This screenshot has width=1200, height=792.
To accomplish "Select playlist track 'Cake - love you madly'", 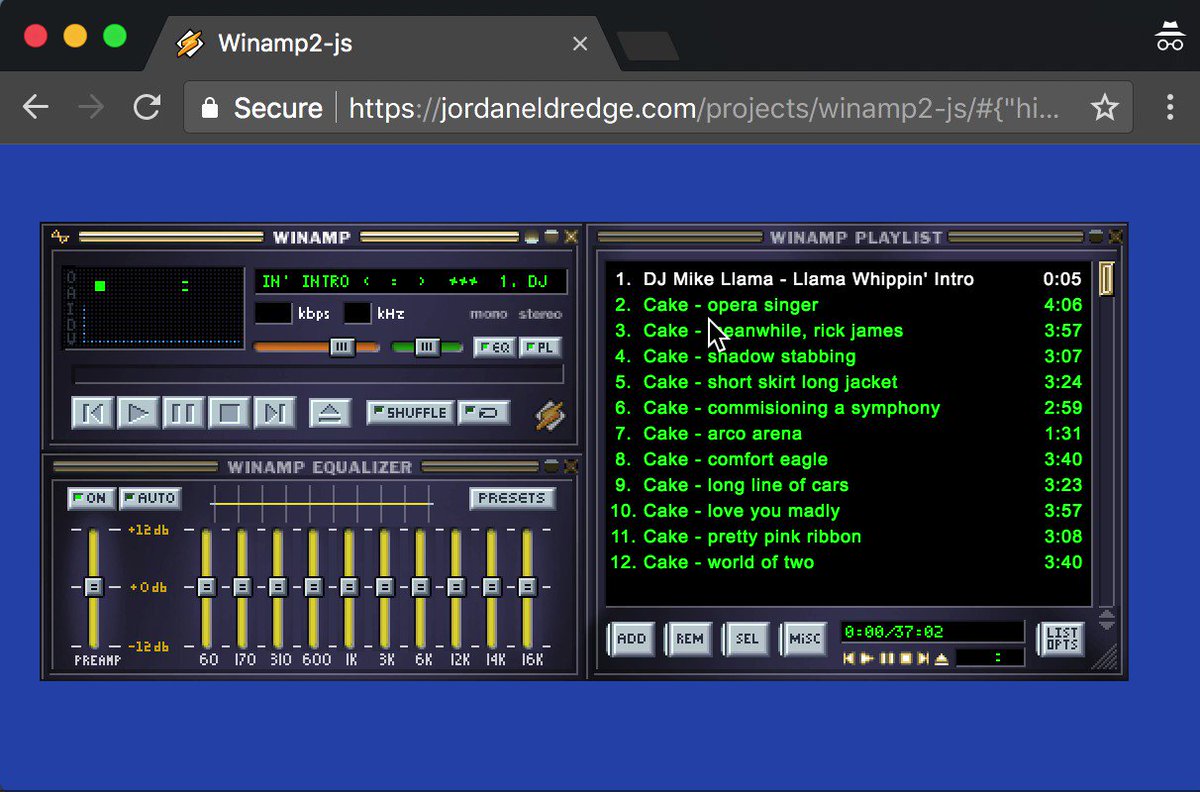I will coord(846,511).
